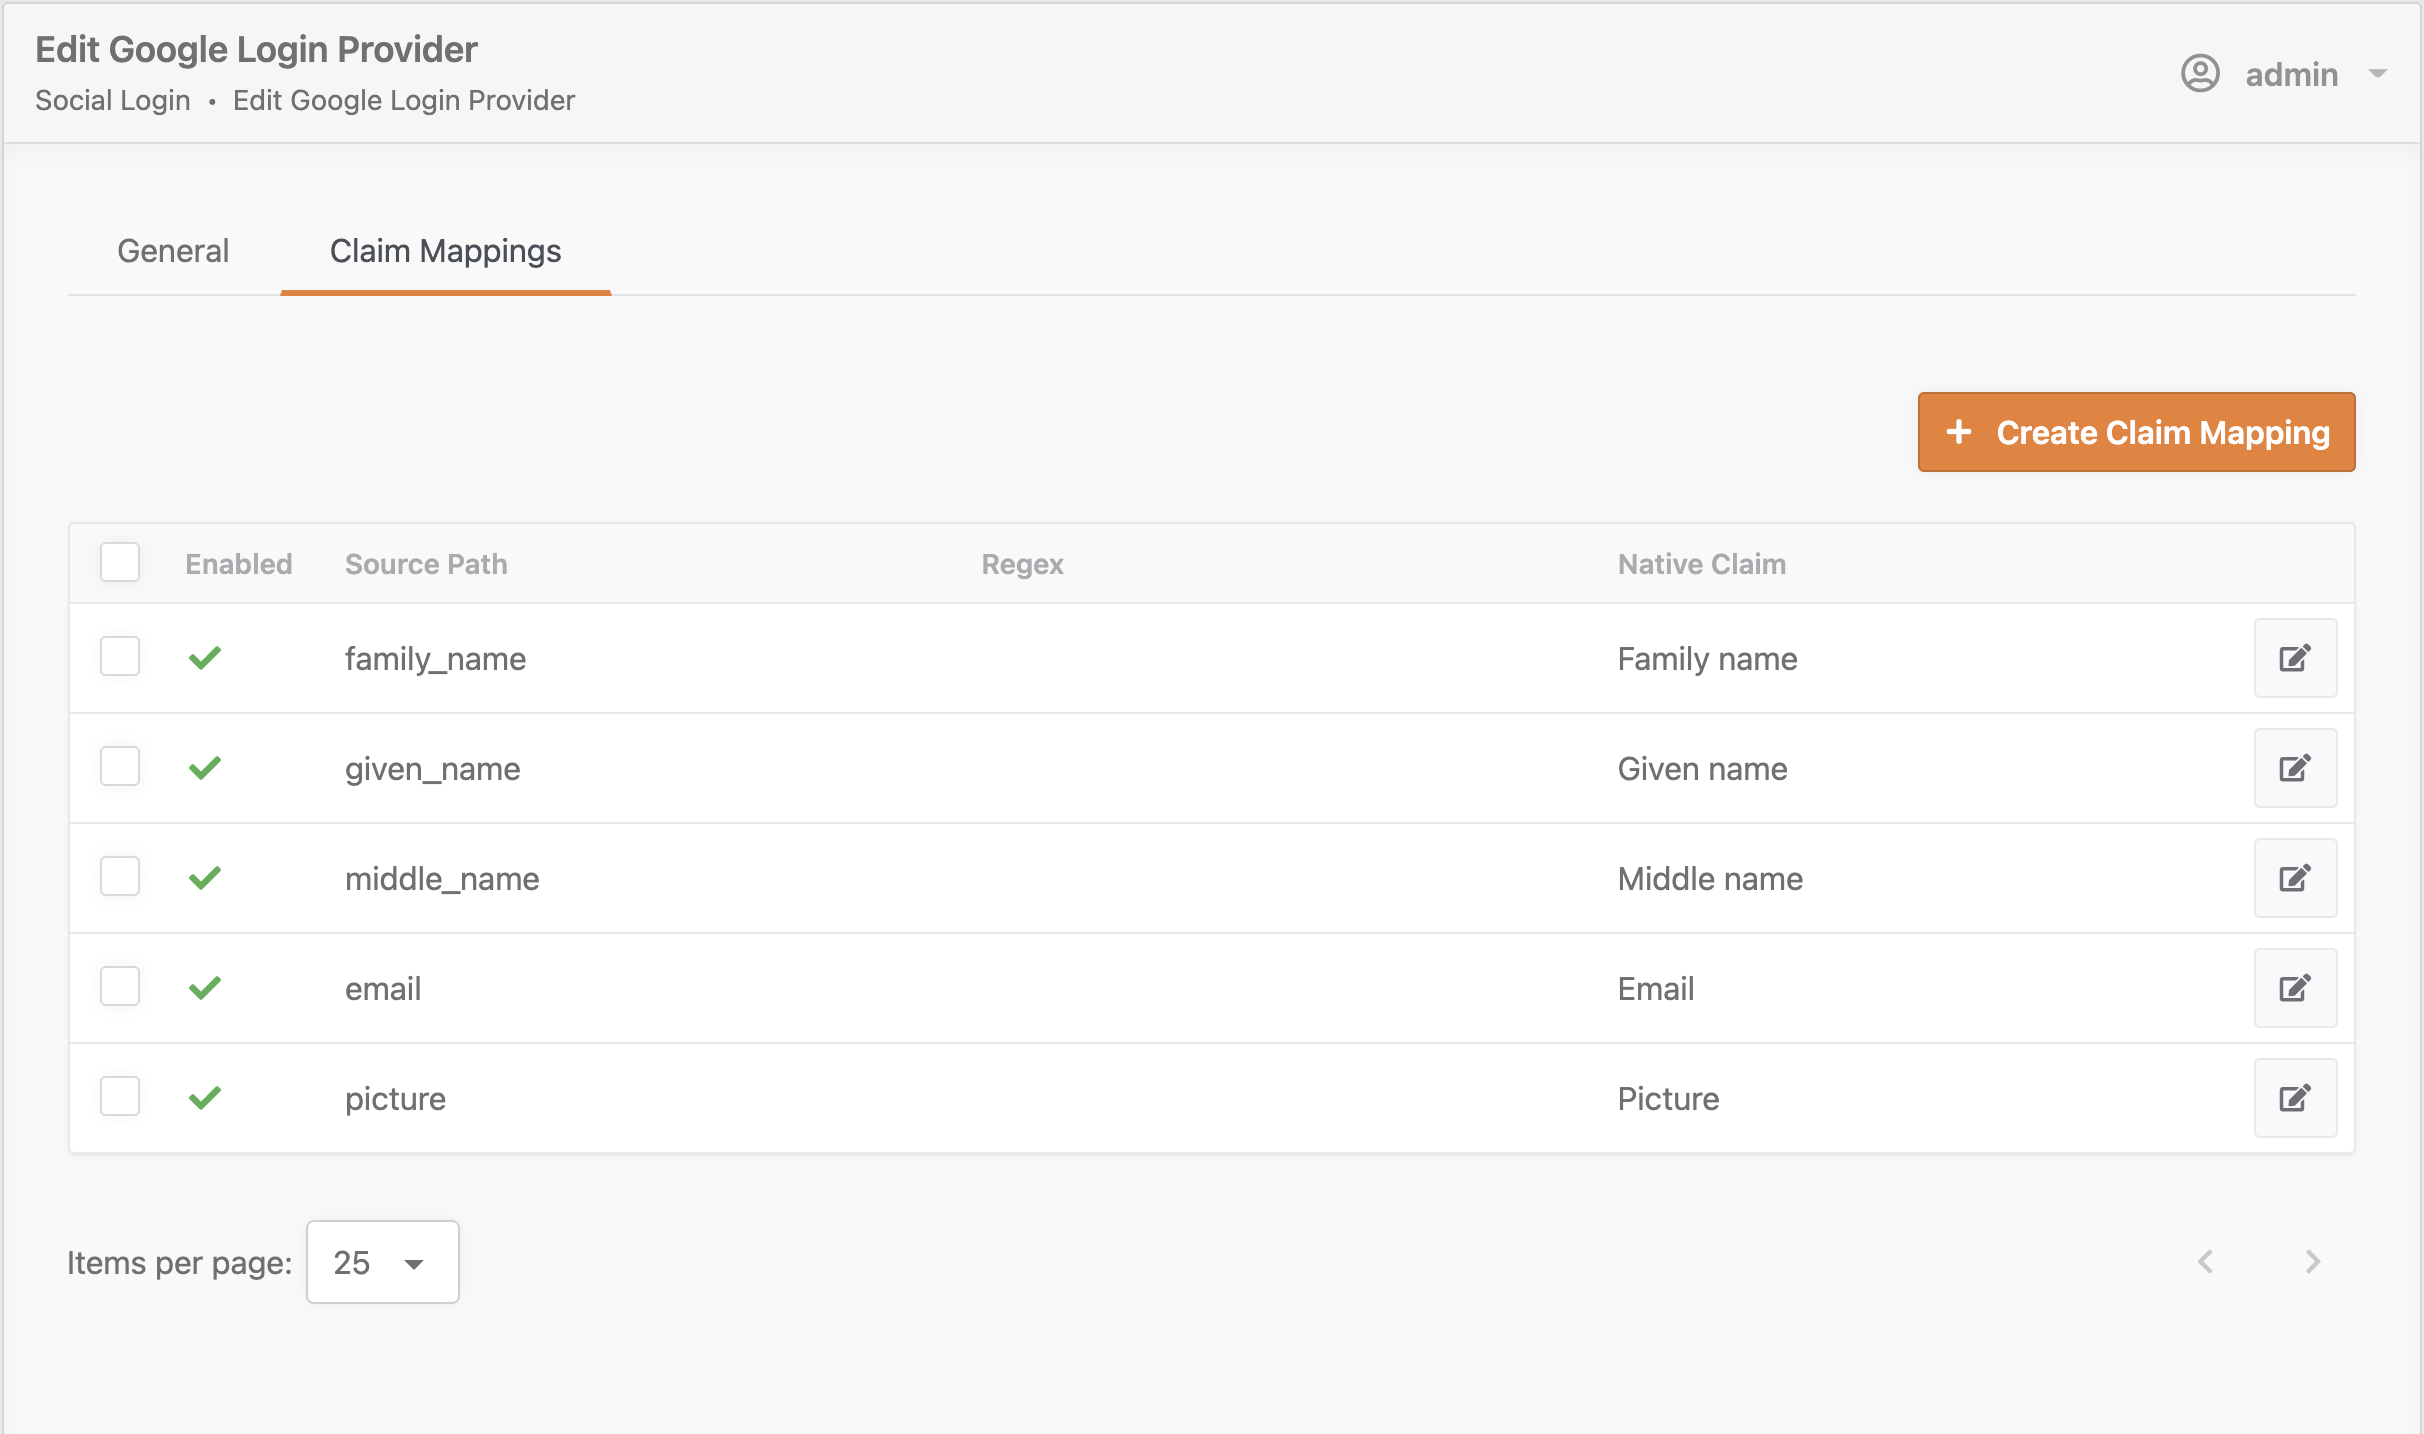Click the given_name source path cell
The image size is (2424, 1434).
(x=432, y=769)
